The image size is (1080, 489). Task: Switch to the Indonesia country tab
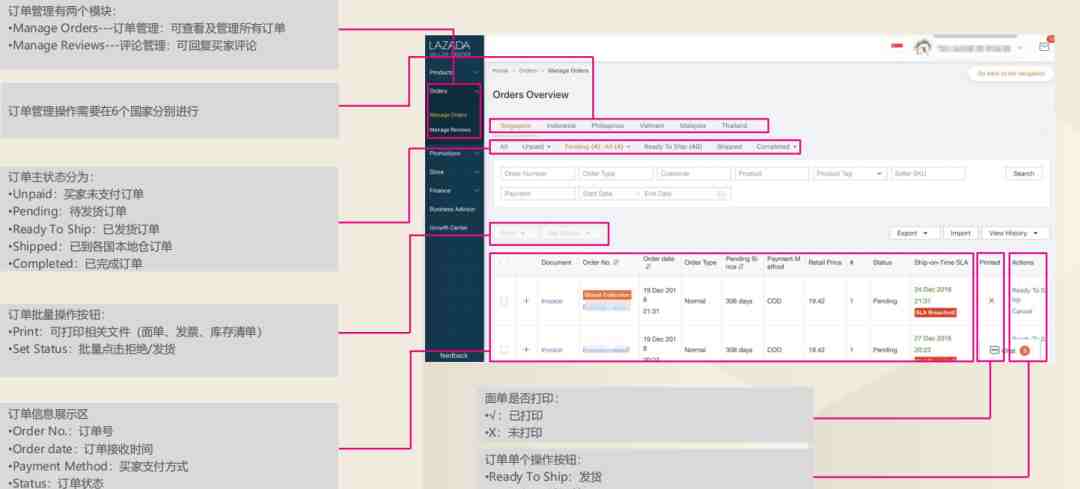pos(561,126)
